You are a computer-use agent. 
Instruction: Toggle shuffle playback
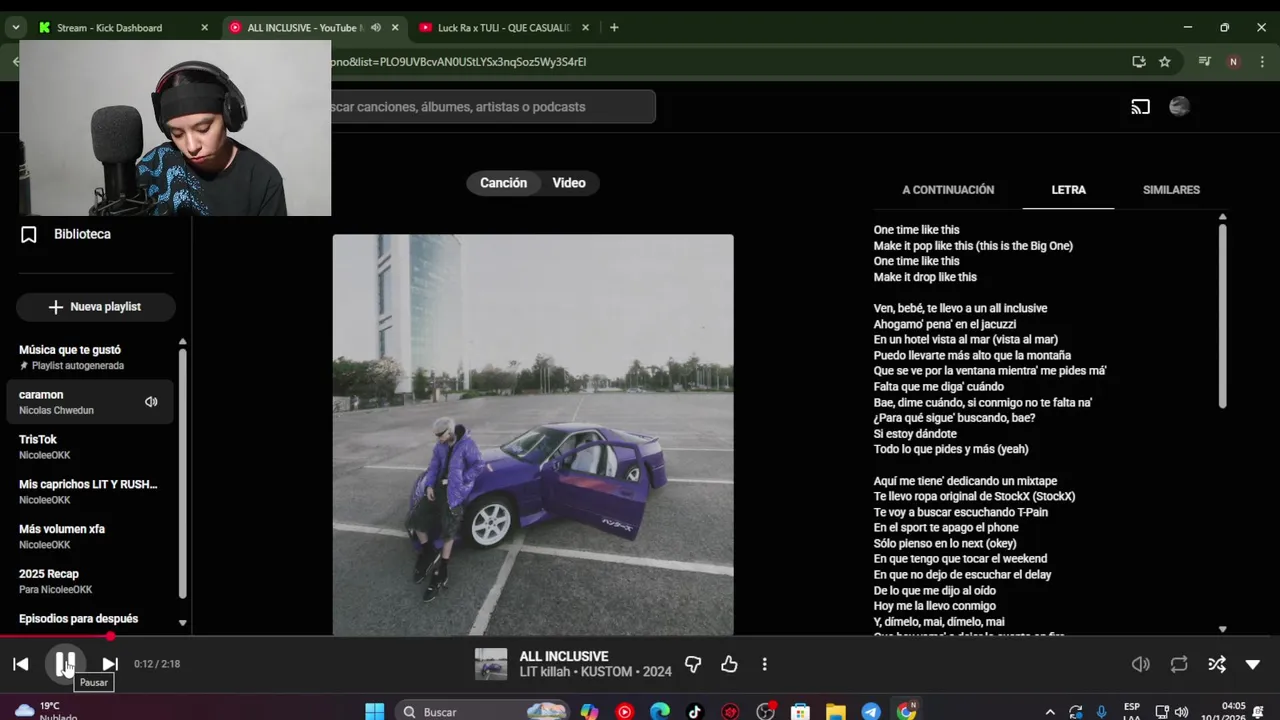pyautogui.click(x=1217, y=664)
